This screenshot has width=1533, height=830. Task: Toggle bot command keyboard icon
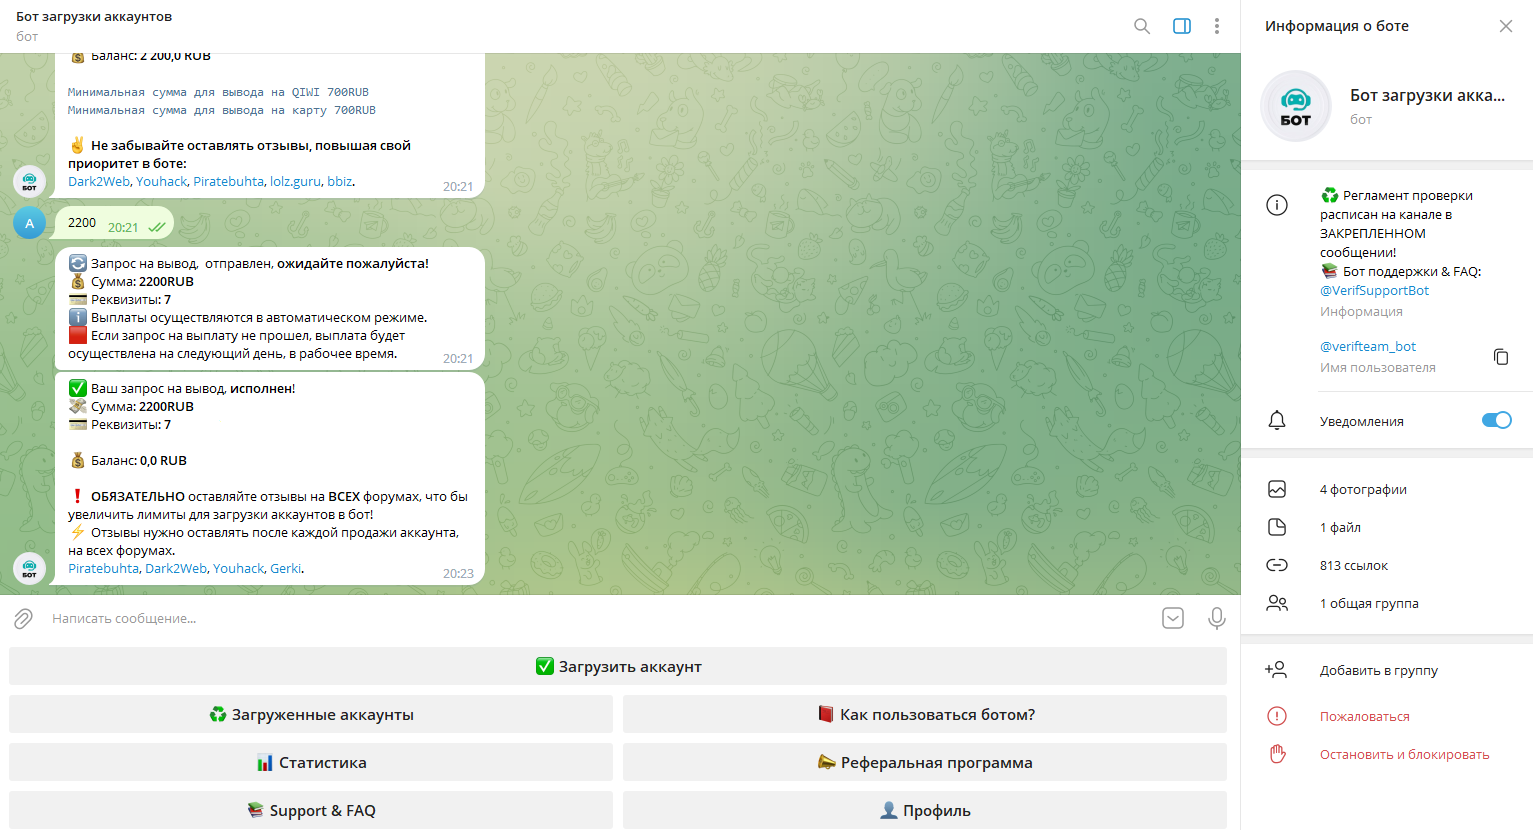pyautogui.click(x=1173, y=618)
